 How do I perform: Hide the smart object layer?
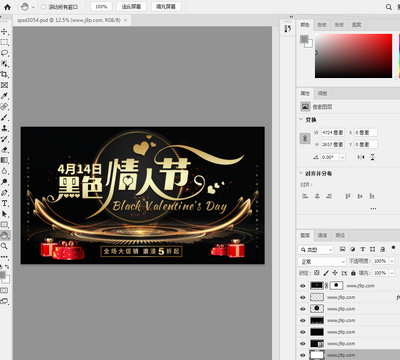click(x=303, y=344)
